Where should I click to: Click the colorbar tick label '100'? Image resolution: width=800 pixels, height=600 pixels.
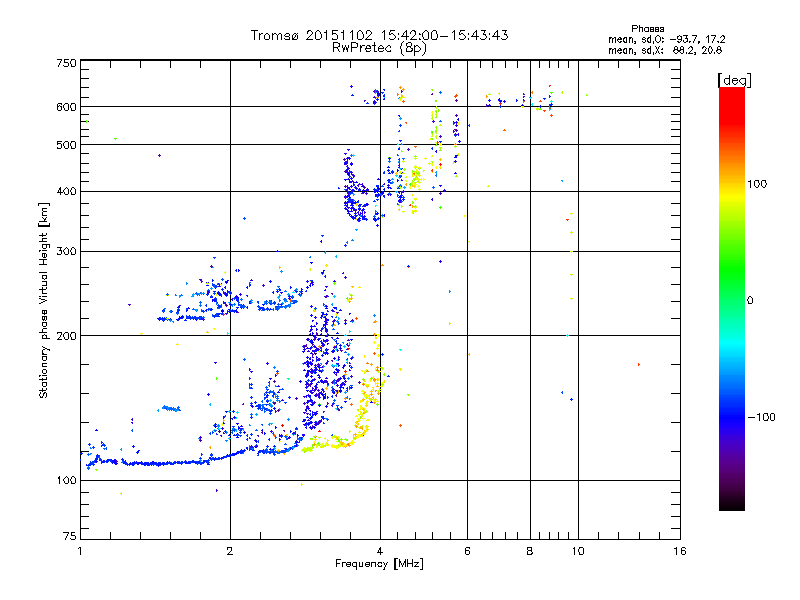tap(757, 184)
